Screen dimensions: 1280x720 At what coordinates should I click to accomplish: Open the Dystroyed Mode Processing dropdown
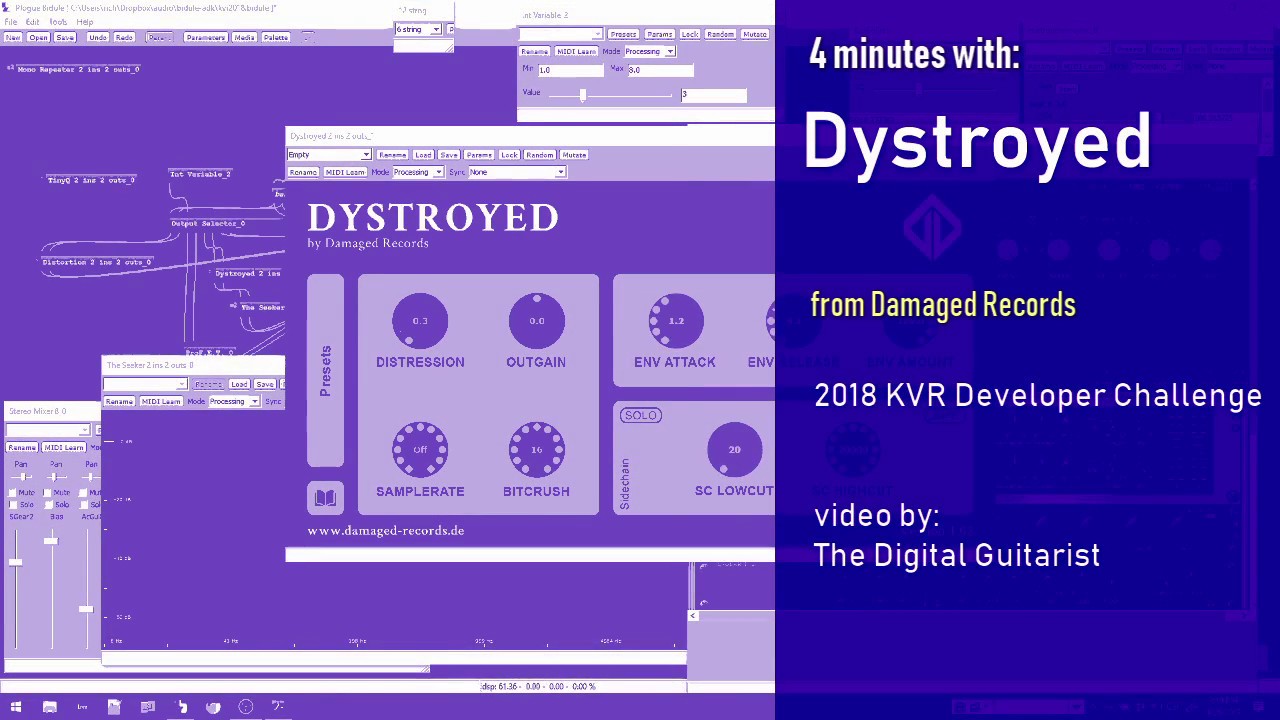(x=417, y=172)
